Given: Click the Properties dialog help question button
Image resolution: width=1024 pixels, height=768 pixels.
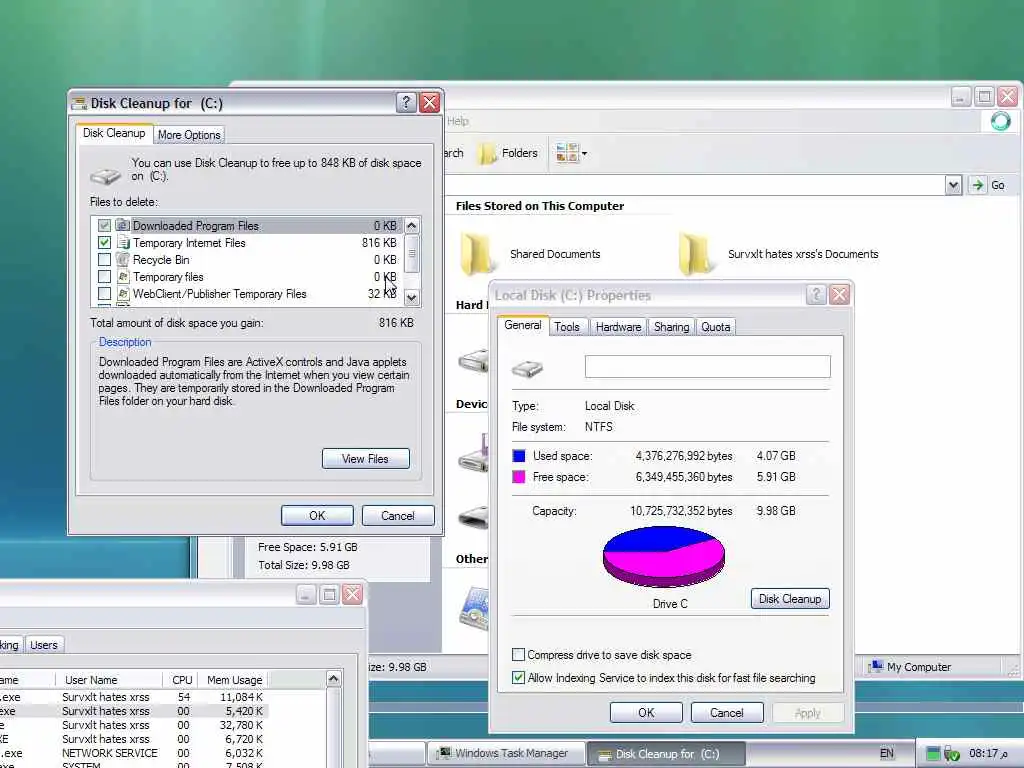Looking at the screenshot, I should [816, 295].
